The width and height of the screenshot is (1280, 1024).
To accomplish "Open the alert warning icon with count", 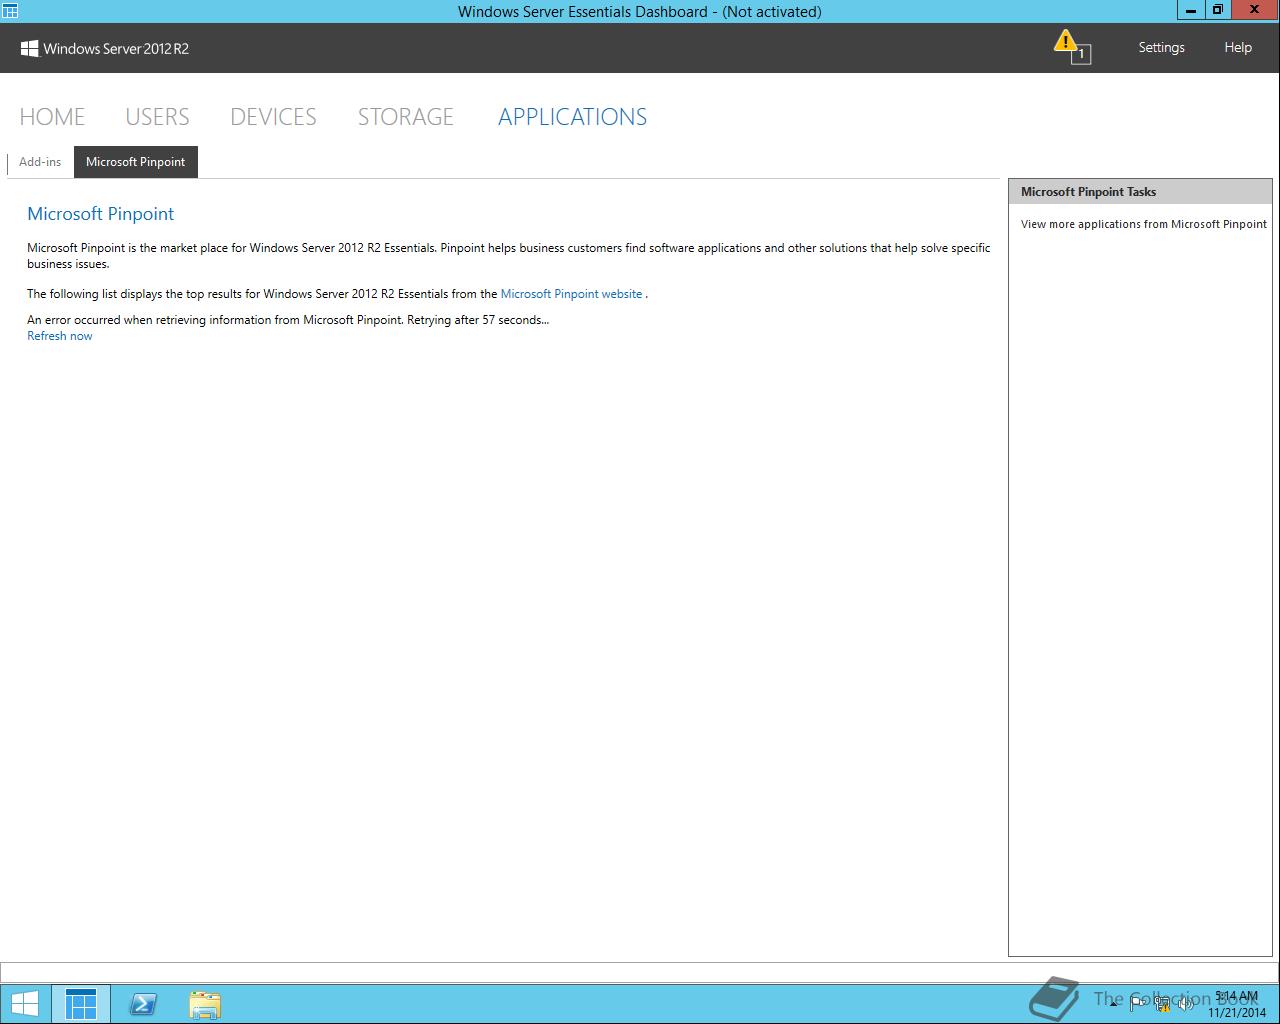I will coord(1072,47).
